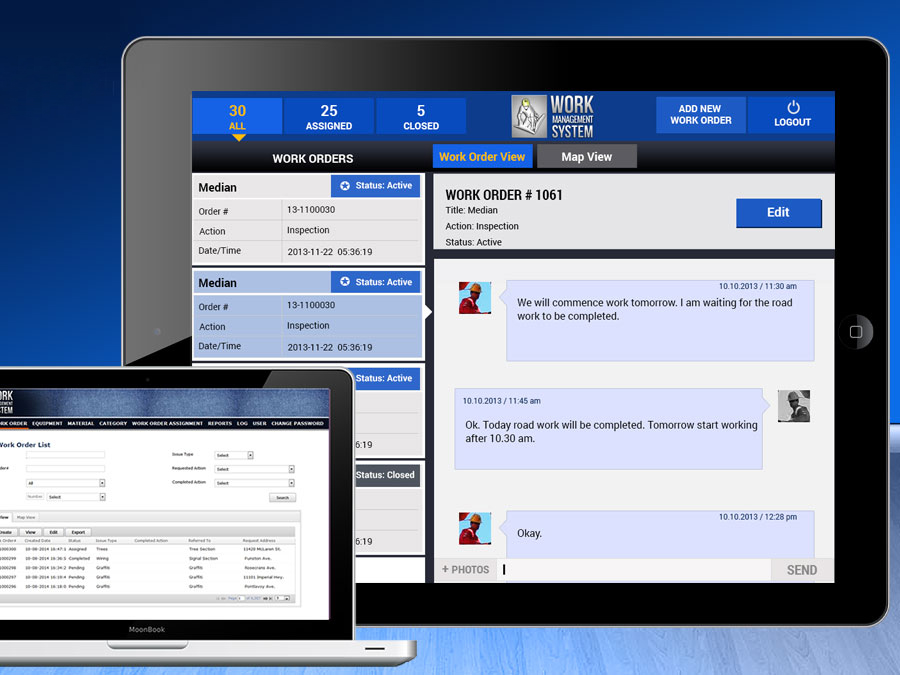Open Completed Action dropdown on laptop
Screen dimensions: 900x675
pos(254,483)
